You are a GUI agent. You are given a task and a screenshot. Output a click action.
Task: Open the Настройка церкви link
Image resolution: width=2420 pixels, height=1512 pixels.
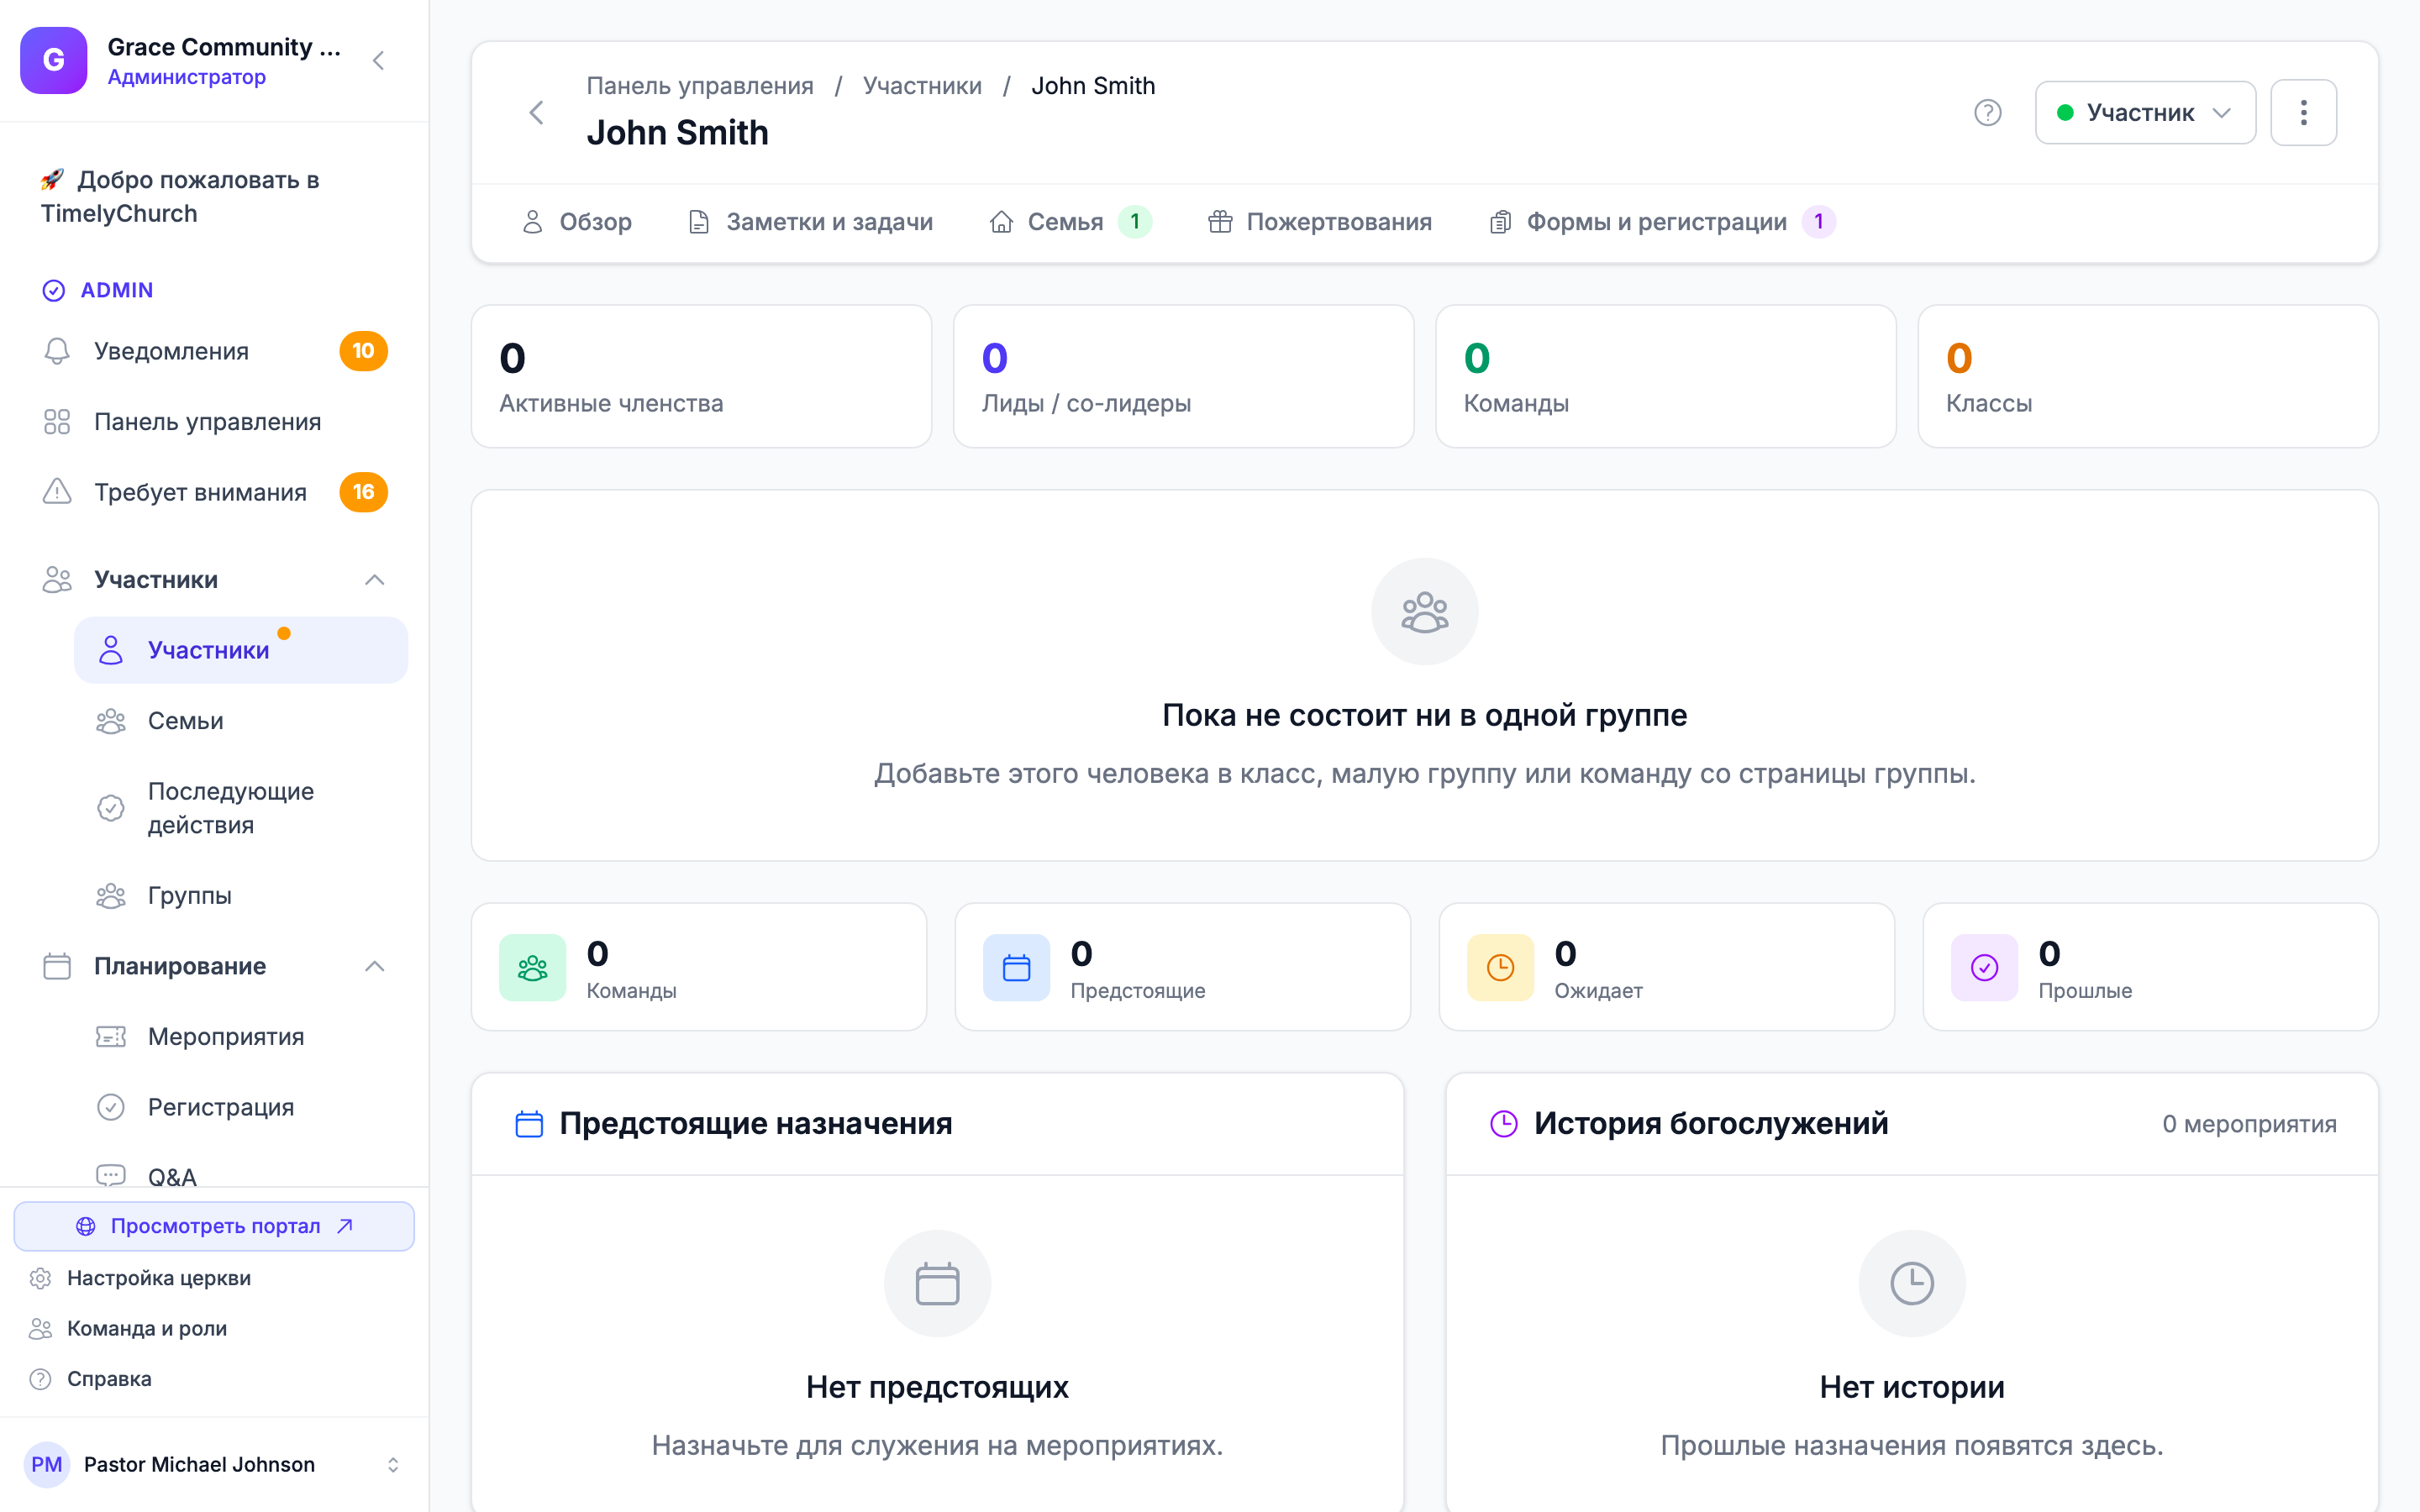tap(140, 1278)
